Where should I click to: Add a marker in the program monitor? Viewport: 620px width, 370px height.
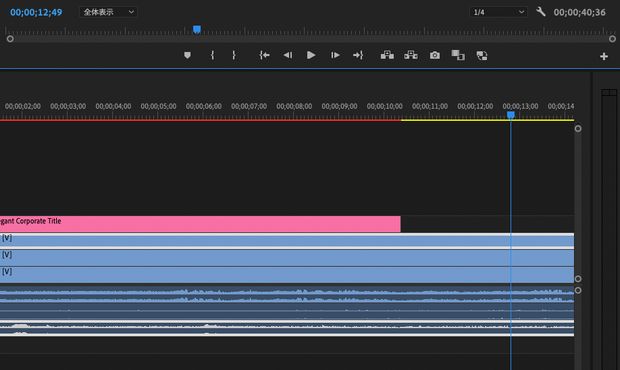pos(187,55)
